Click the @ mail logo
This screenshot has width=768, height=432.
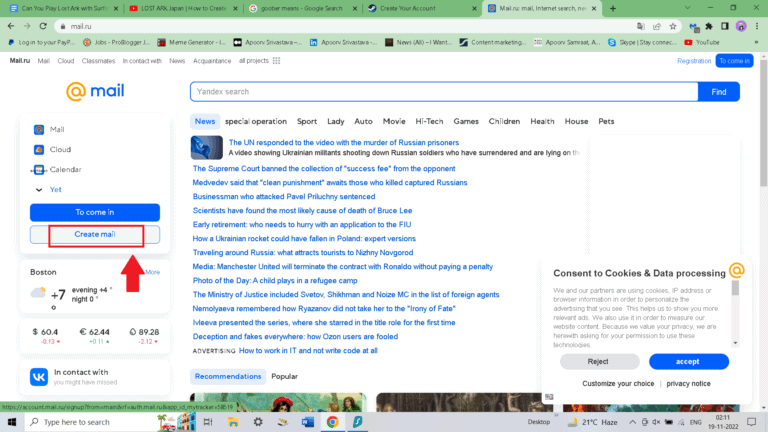tap(95, 91)
